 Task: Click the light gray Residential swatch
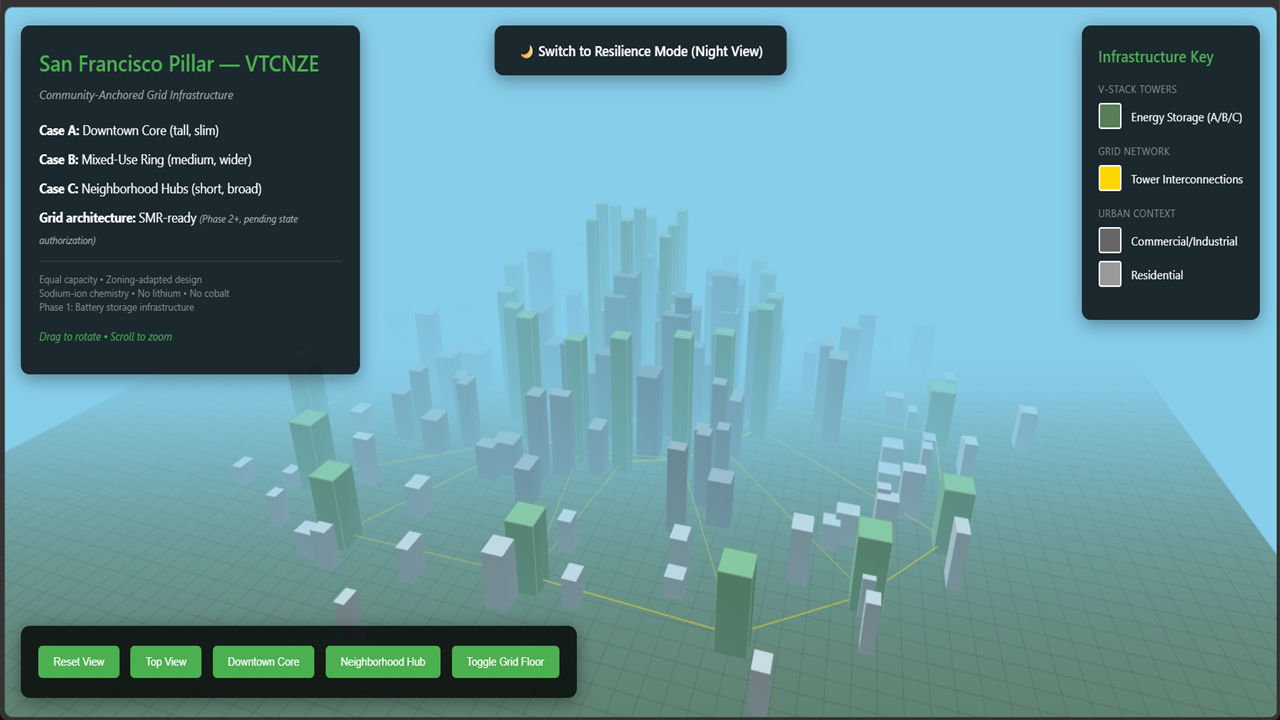tap(1110, 275)
